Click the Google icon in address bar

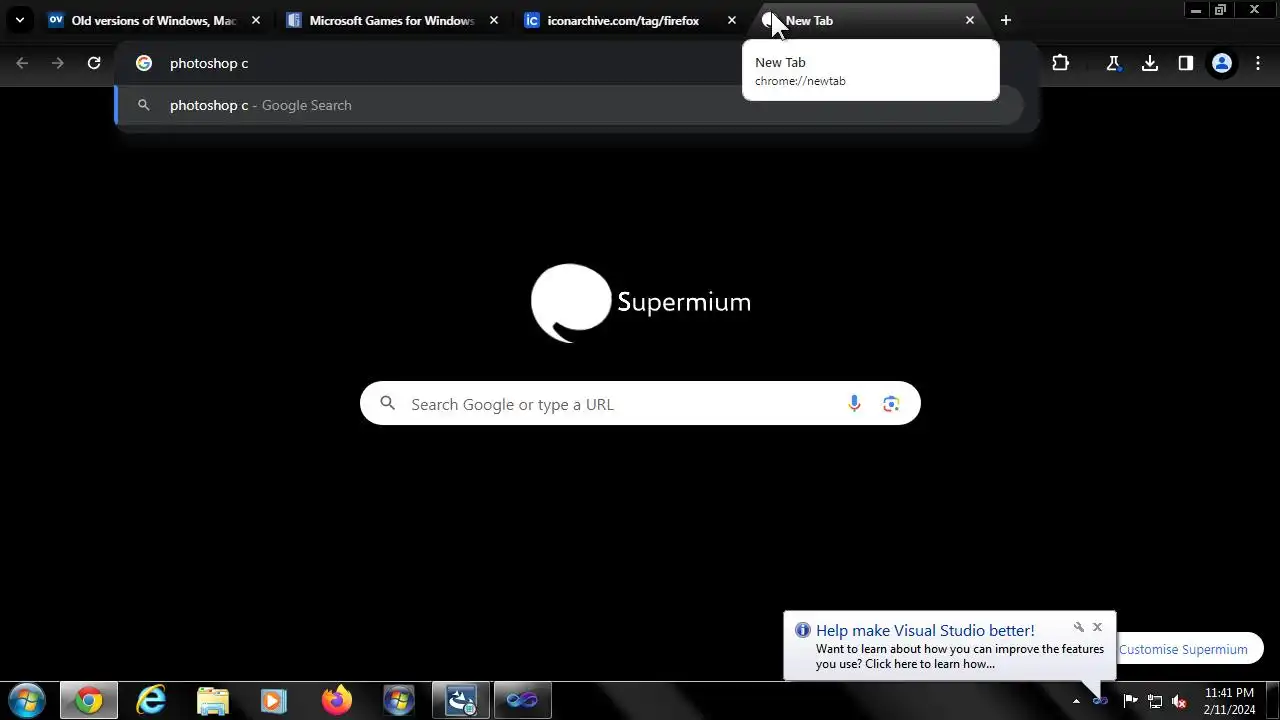point(144,63)
